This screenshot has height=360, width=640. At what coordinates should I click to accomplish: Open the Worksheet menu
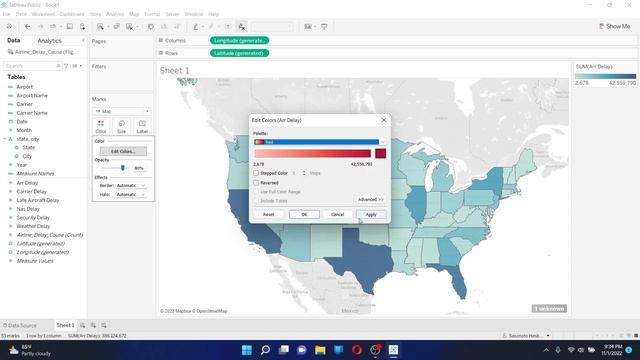point(43,14)
